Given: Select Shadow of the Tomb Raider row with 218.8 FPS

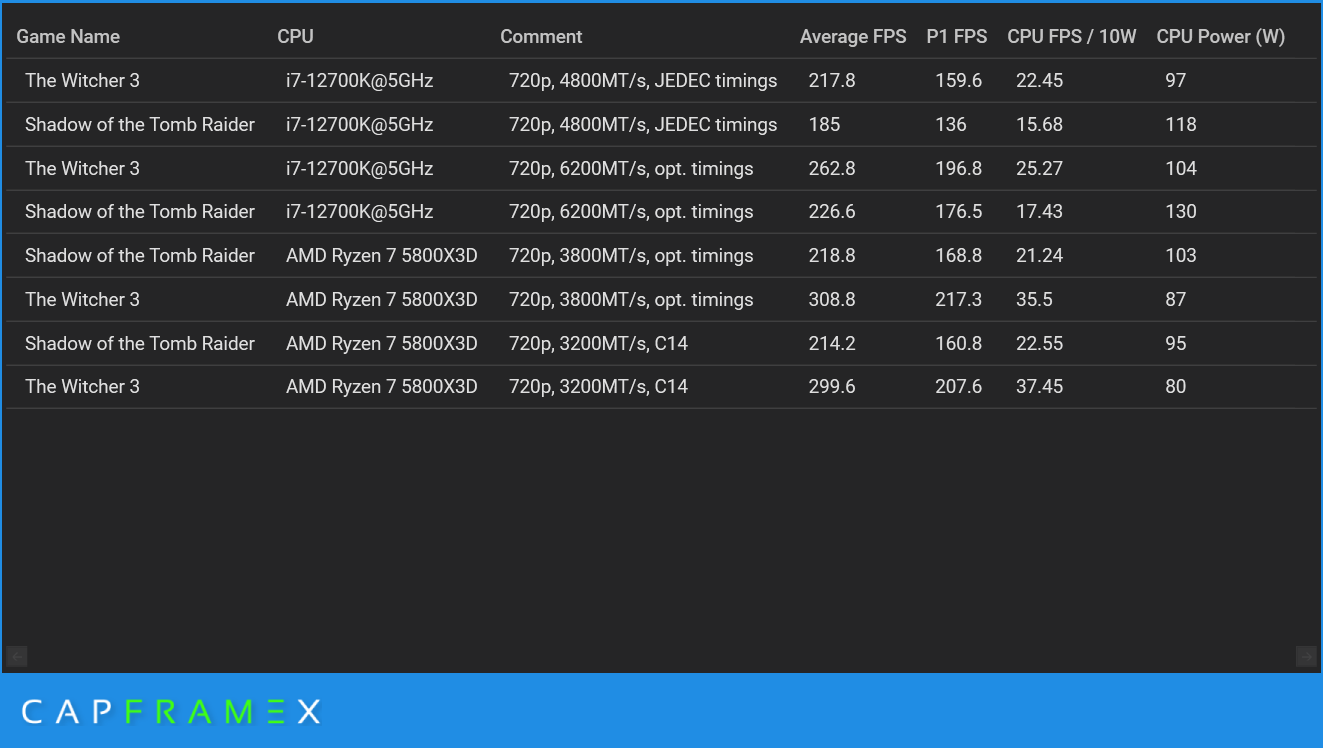Looking at the screenshot, I should [661, 256].
